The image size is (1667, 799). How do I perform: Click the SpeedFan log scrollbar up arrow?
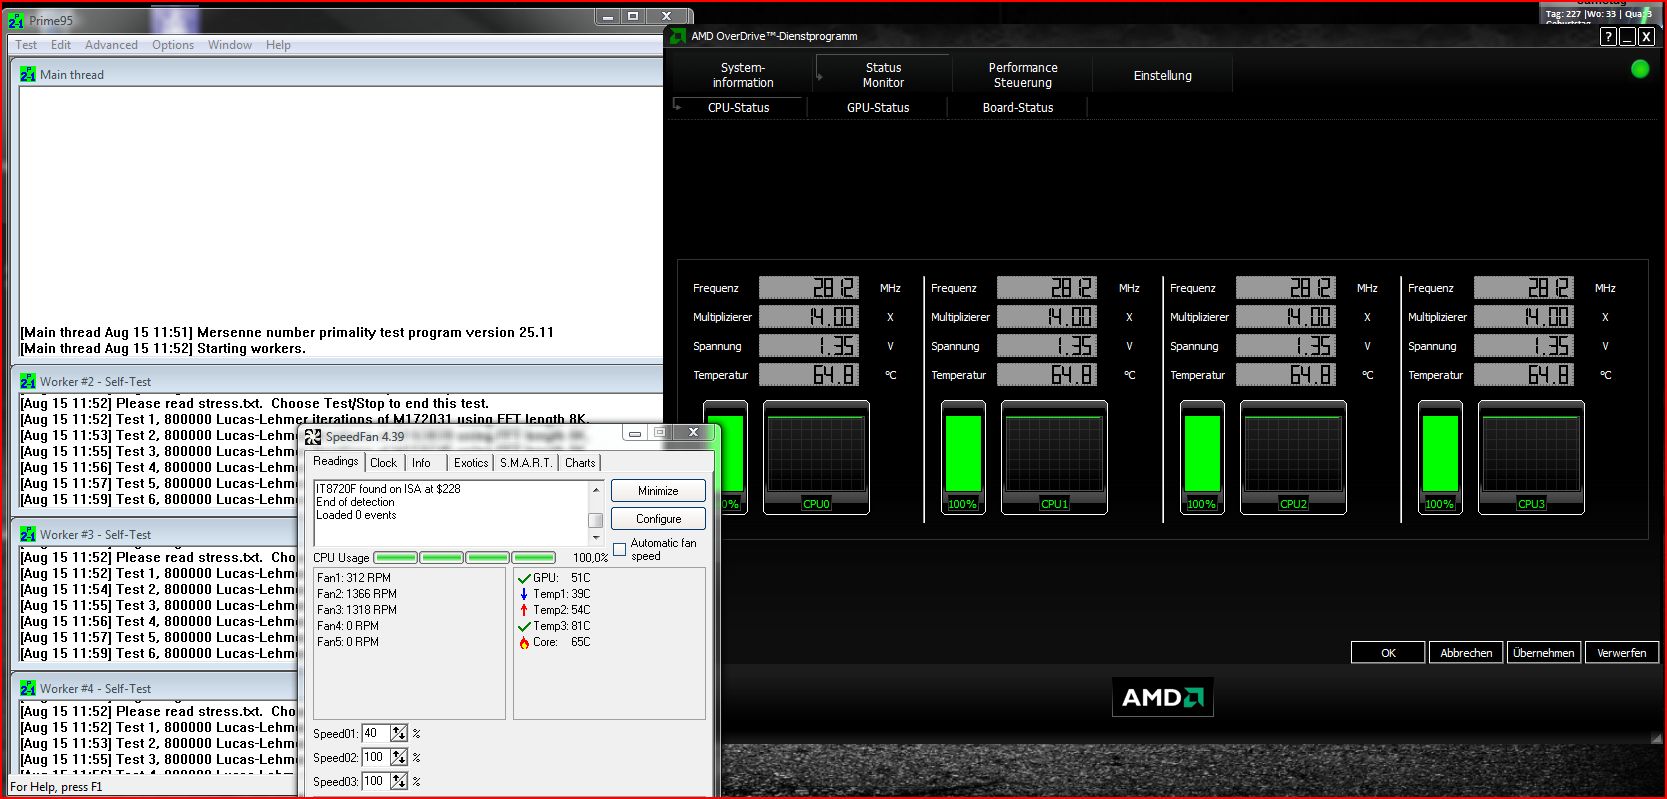pyautogui.click(x=596, y=489)
